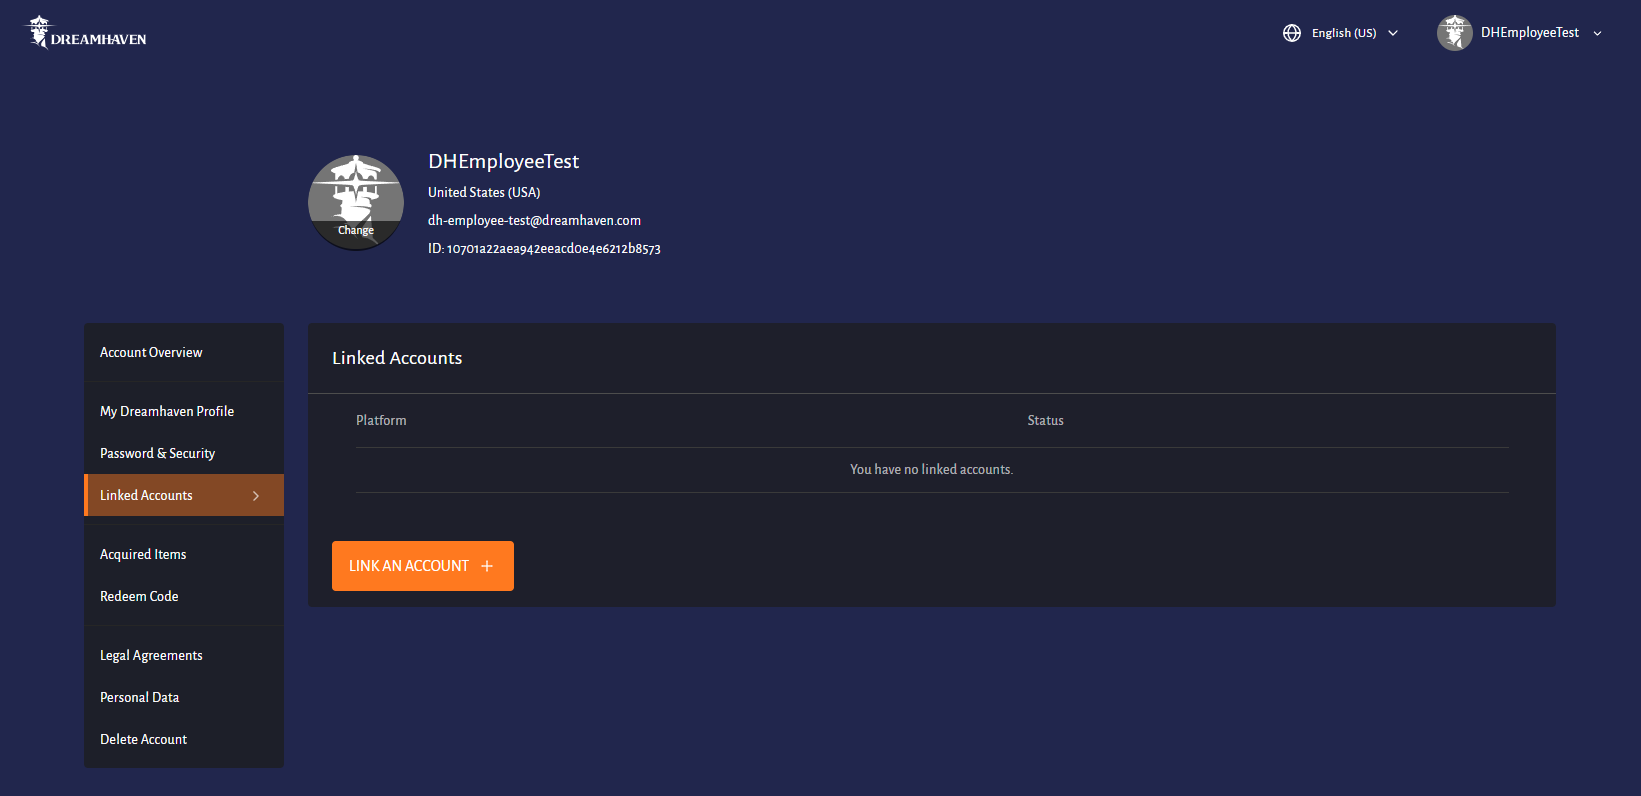
Task: Click the account ID string
Action: [544, 248]
